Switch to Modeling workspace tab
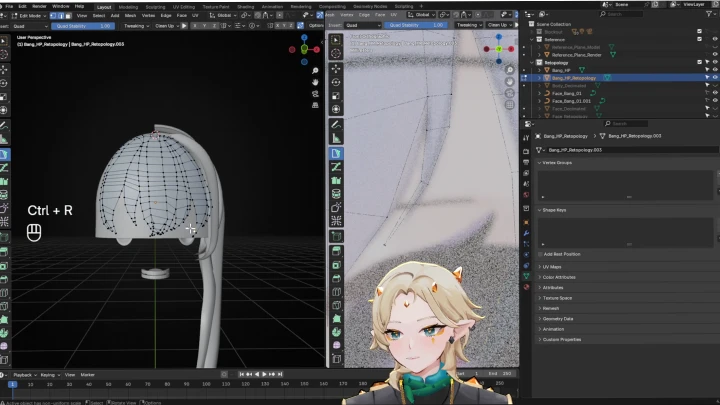Viewport: 720px width, 405px height. [128, 7]
